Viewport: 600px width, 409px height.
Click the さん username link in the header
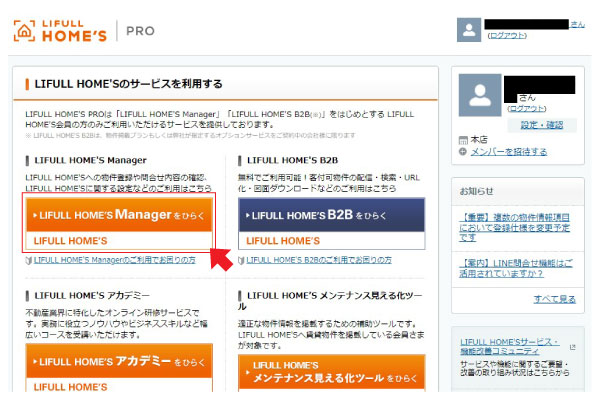pyautogui.click(x=577, y=24)
